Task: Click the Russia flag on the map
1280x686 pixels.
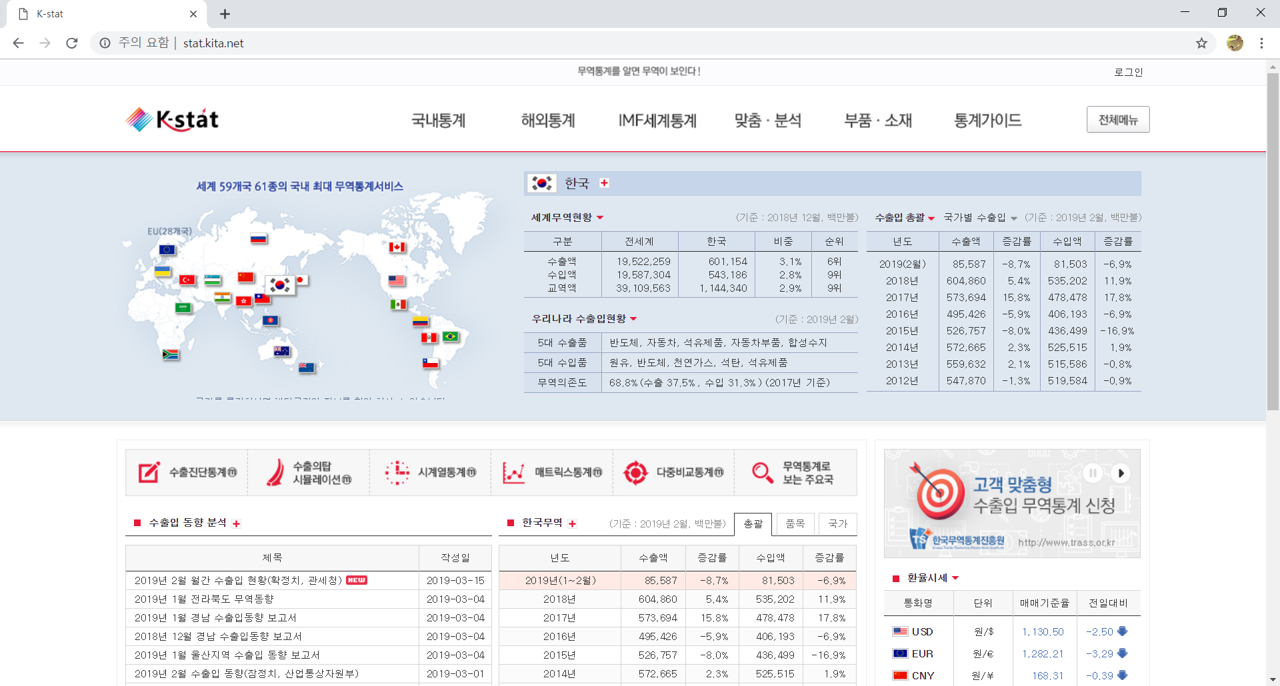Action: coord(259,239)
